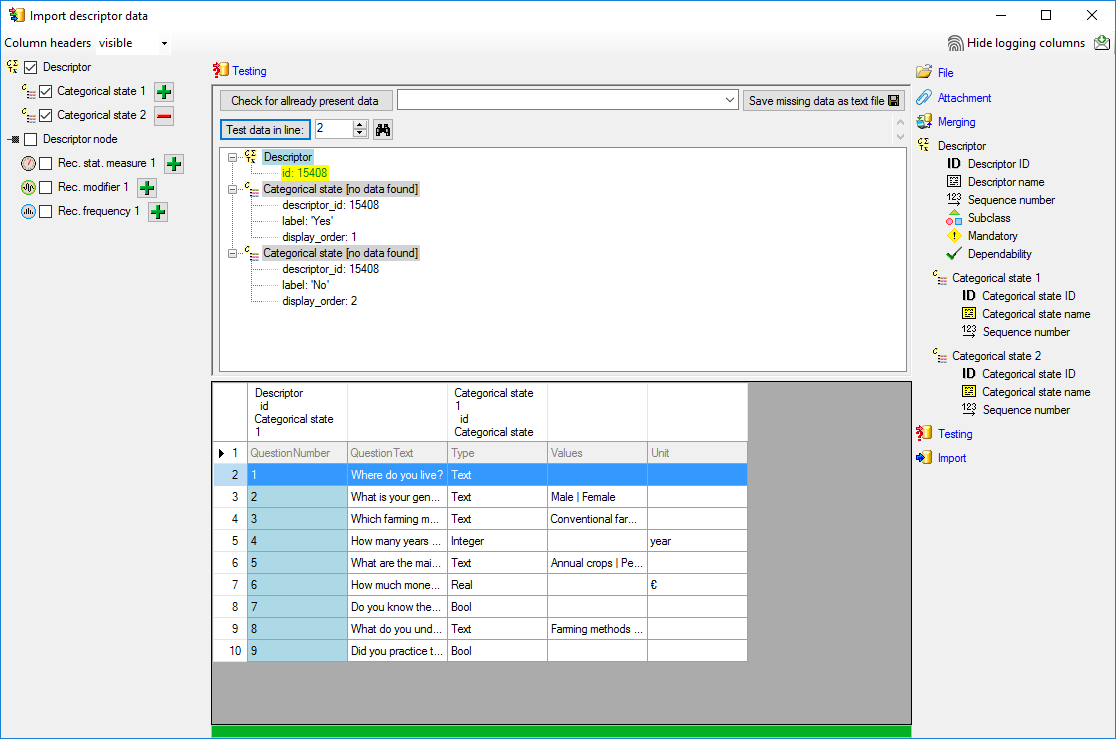The width and height of the screenshot is (1116, 739).
Task: Collapse the Descriptor tree node
Action: (x=233, y=157)
